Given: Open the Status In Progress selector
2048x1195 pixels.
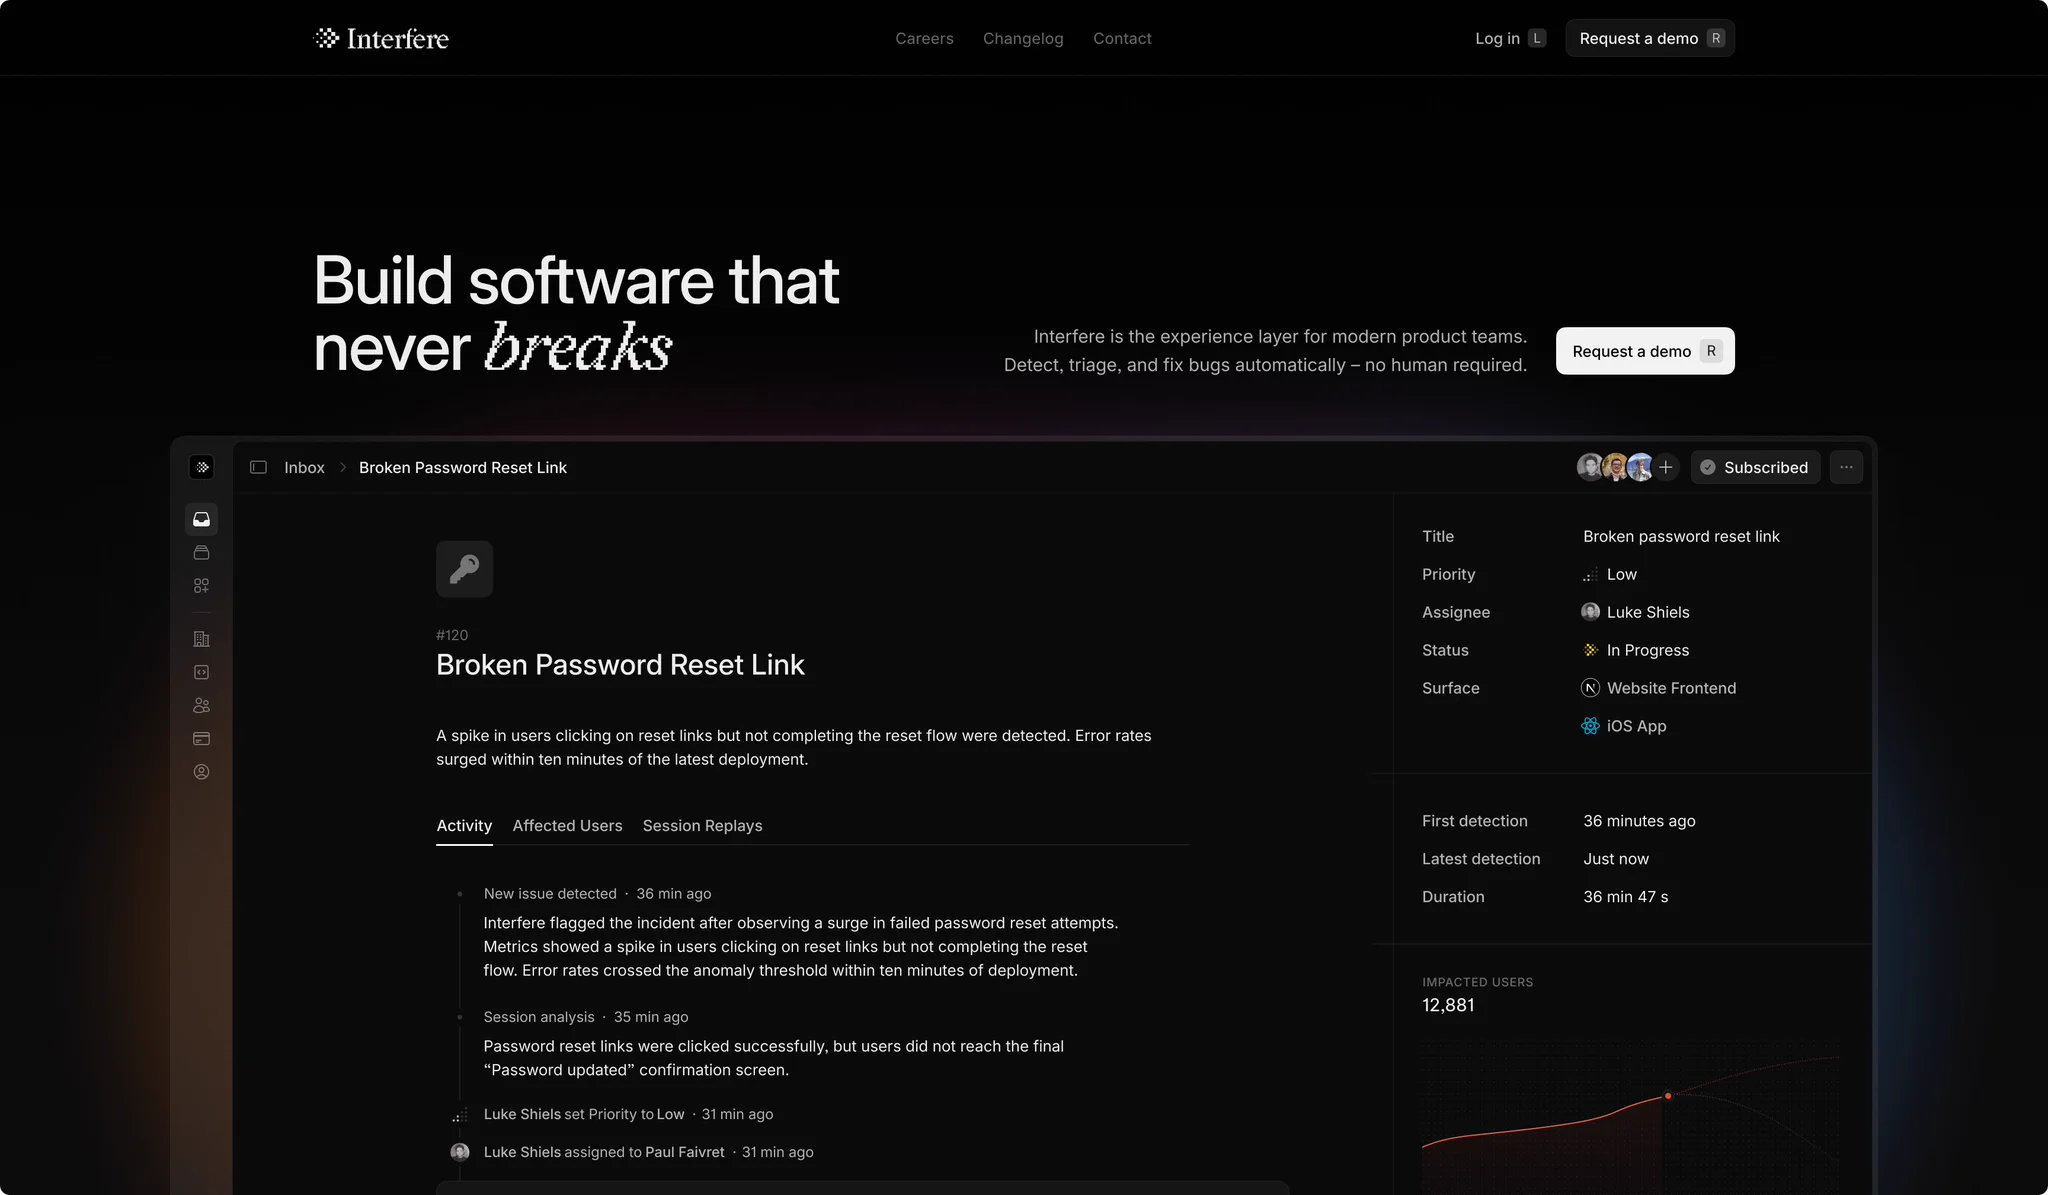Looking at the screenshot, I should pos(1635,650).
